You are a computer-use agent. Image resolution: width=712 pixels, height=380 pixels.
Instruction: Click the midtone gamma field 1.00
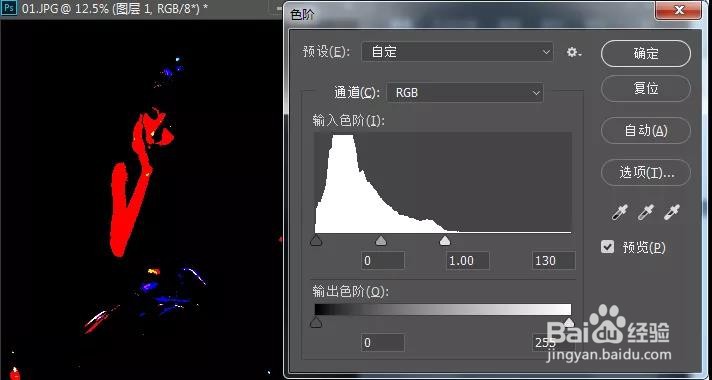coord(468,261)
